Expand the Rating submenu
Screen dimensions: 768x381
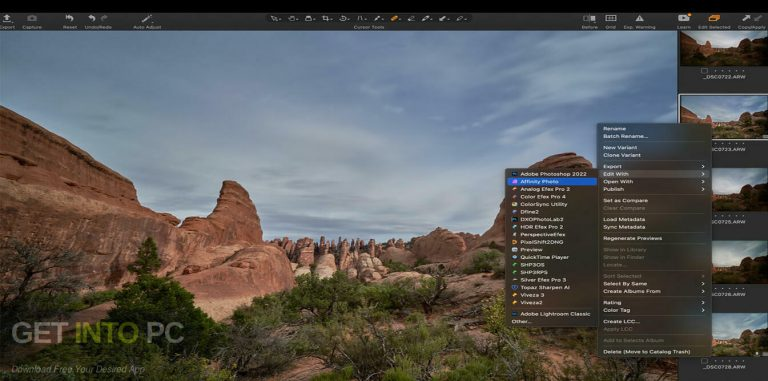point(654,303)
